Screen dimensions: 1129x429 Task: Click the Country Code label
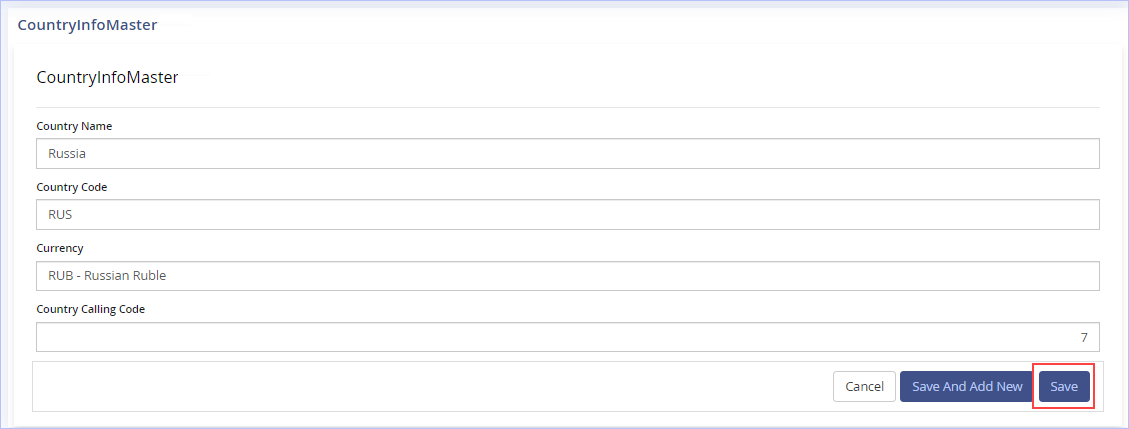[72, 187]
